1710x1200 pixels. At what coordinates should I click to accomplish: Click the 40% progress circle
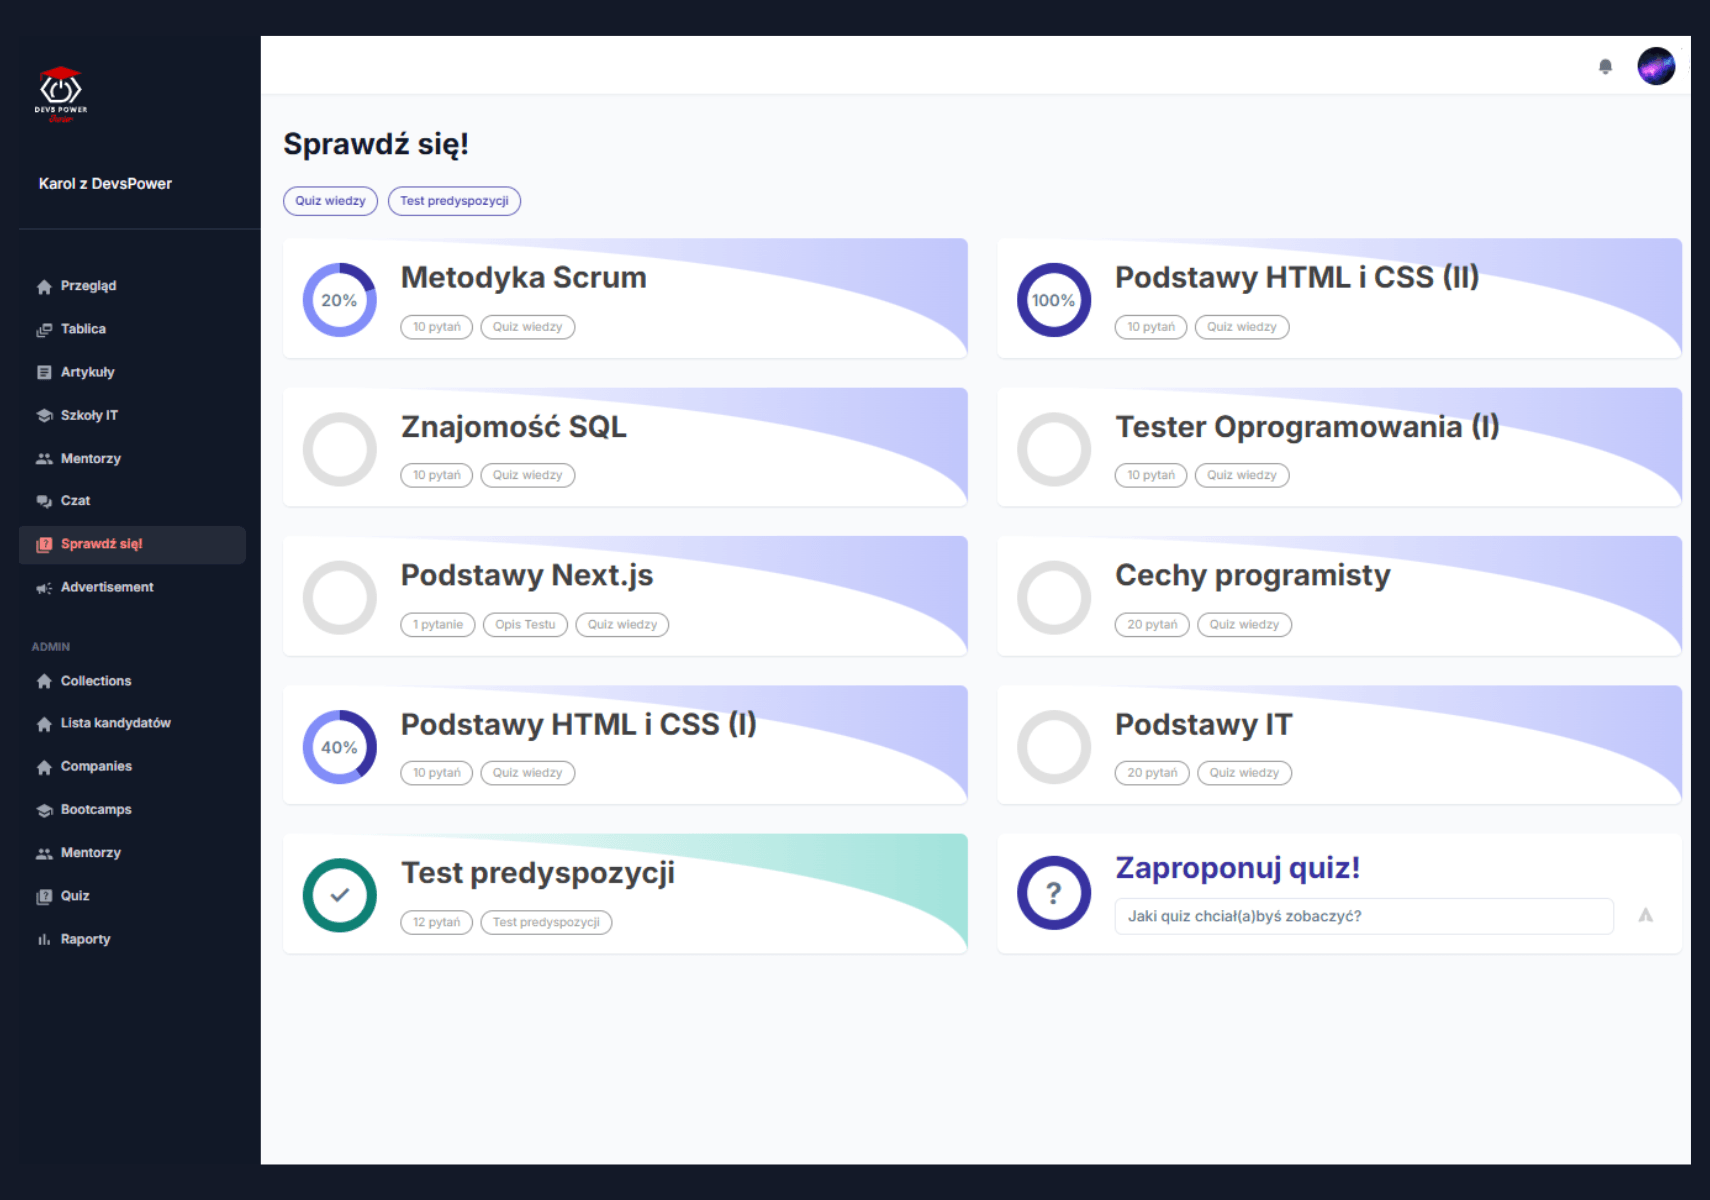(339, 747)
